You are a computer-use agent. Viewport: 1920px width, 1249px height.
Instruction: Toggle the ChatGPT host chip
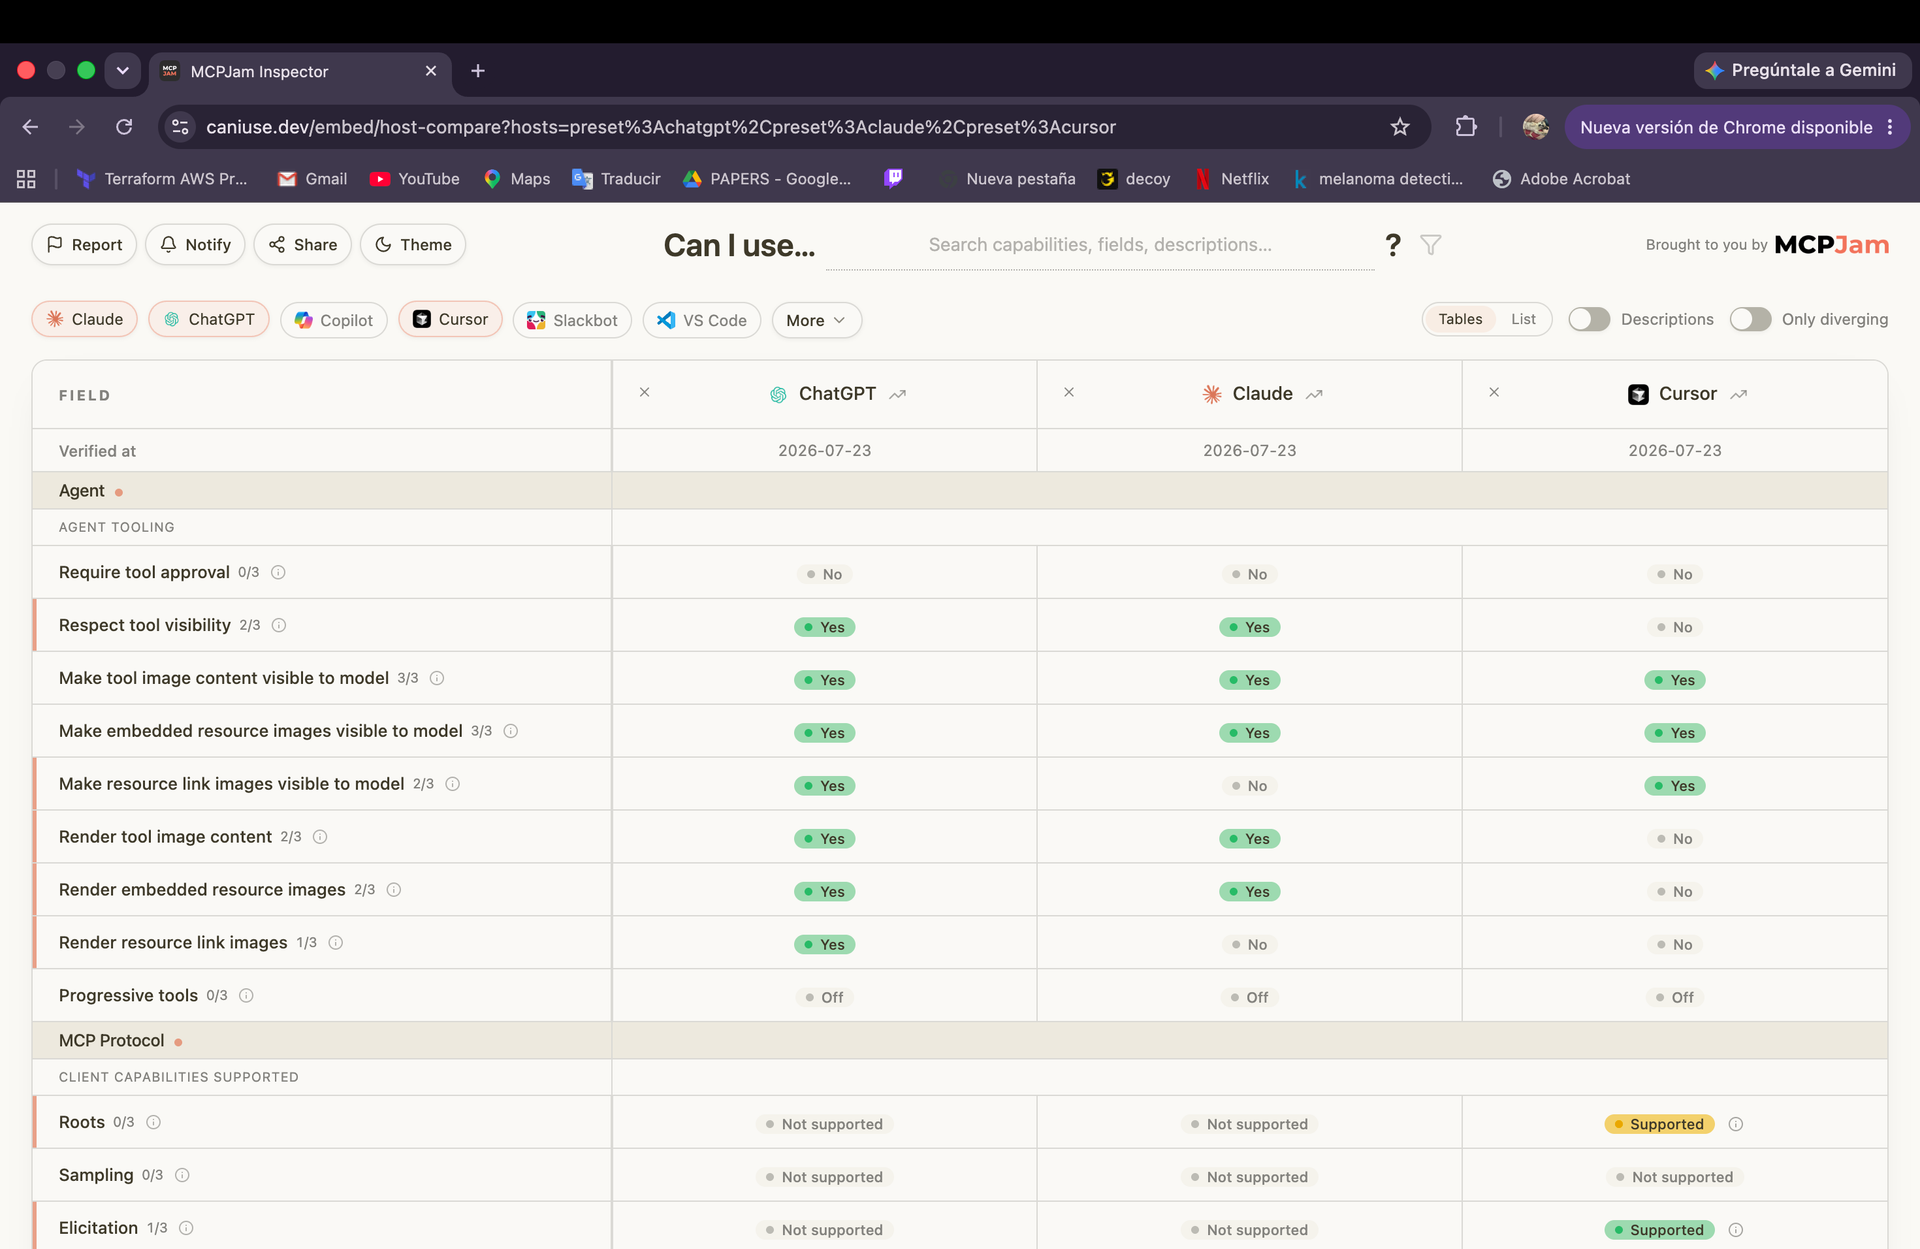(209, 319)
